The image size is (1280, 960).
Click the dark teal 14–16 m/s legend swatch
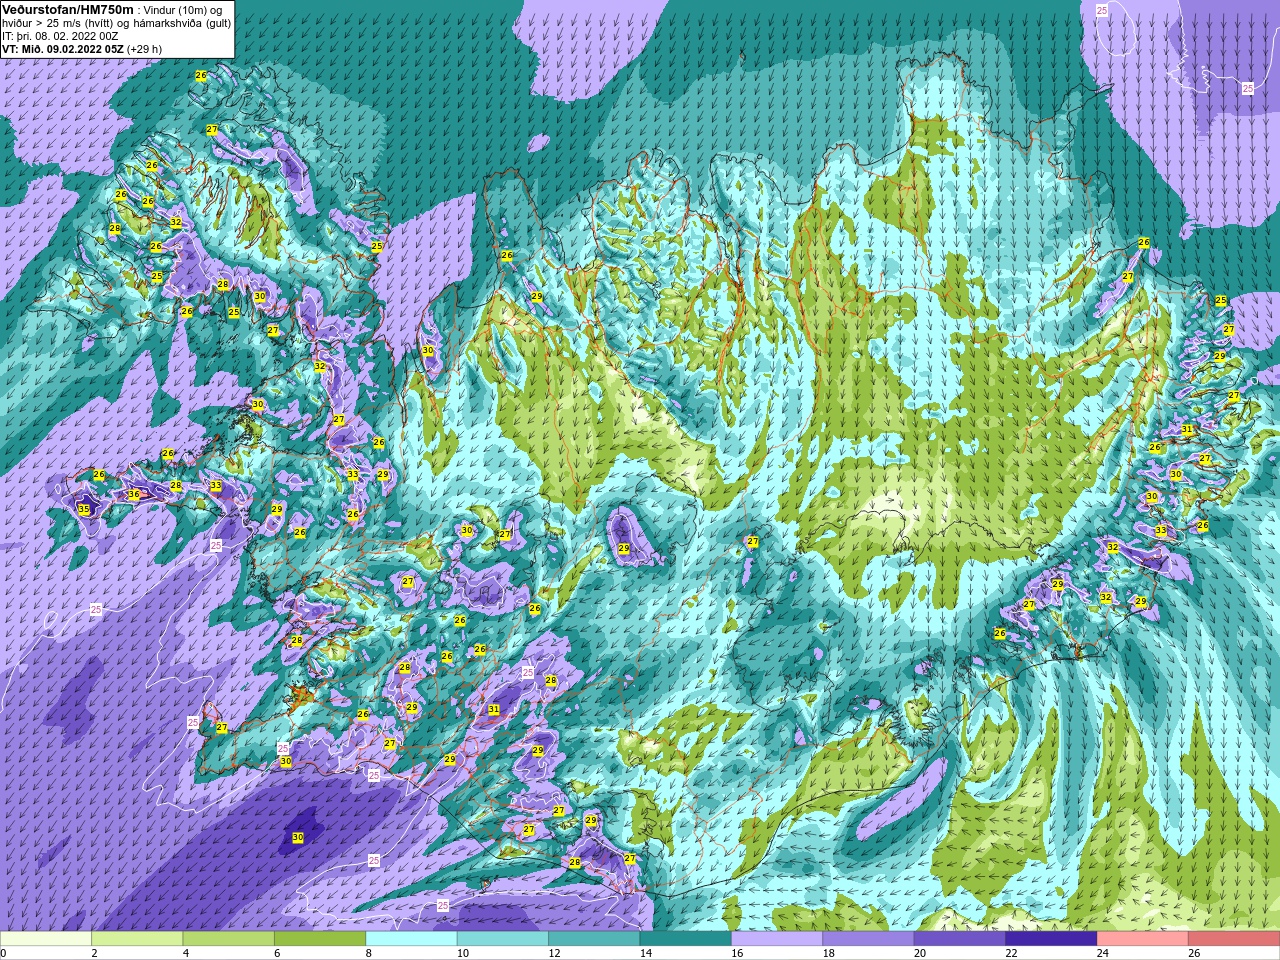685,939
